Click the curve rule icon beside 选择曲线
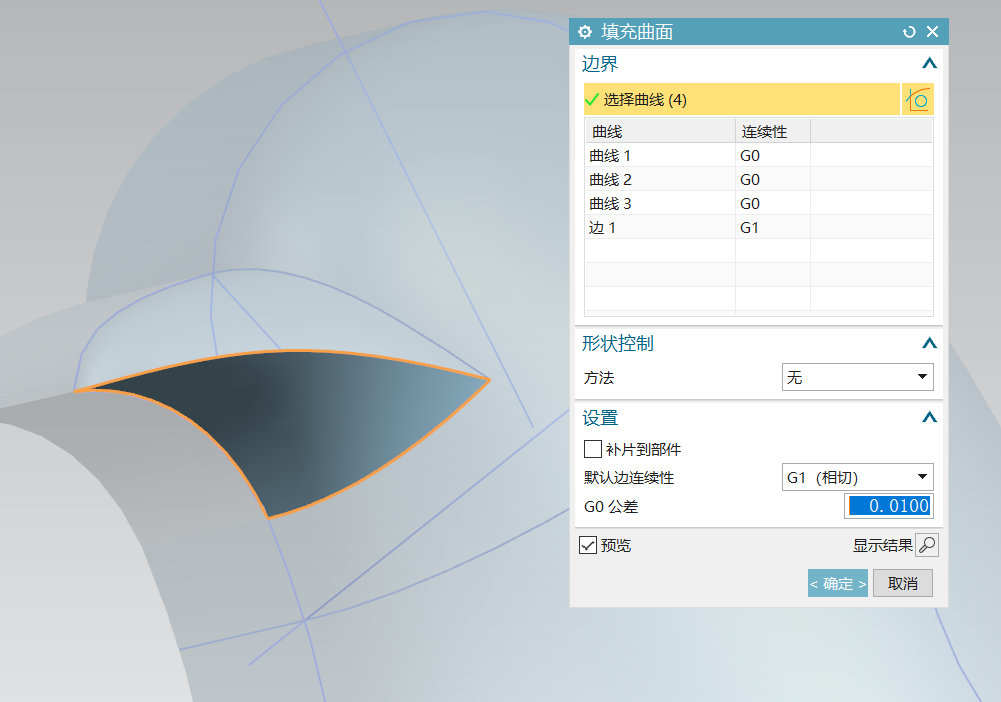The image size is (1001, 702). (918, 99)
